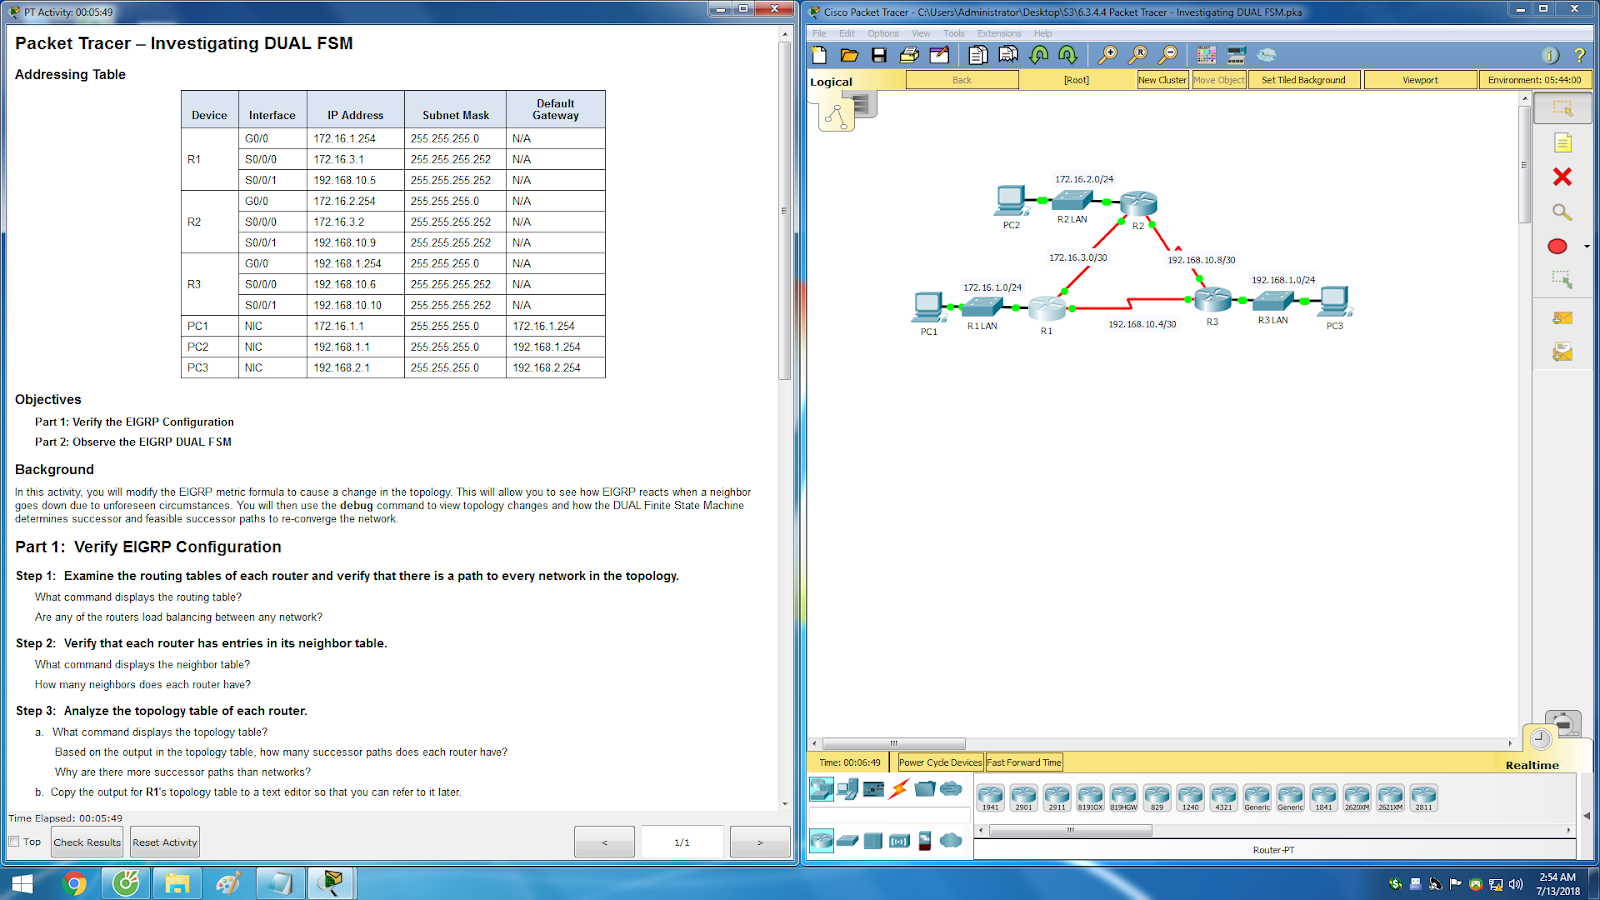Activate the red X Delete tool

(x=1562, y=177)
